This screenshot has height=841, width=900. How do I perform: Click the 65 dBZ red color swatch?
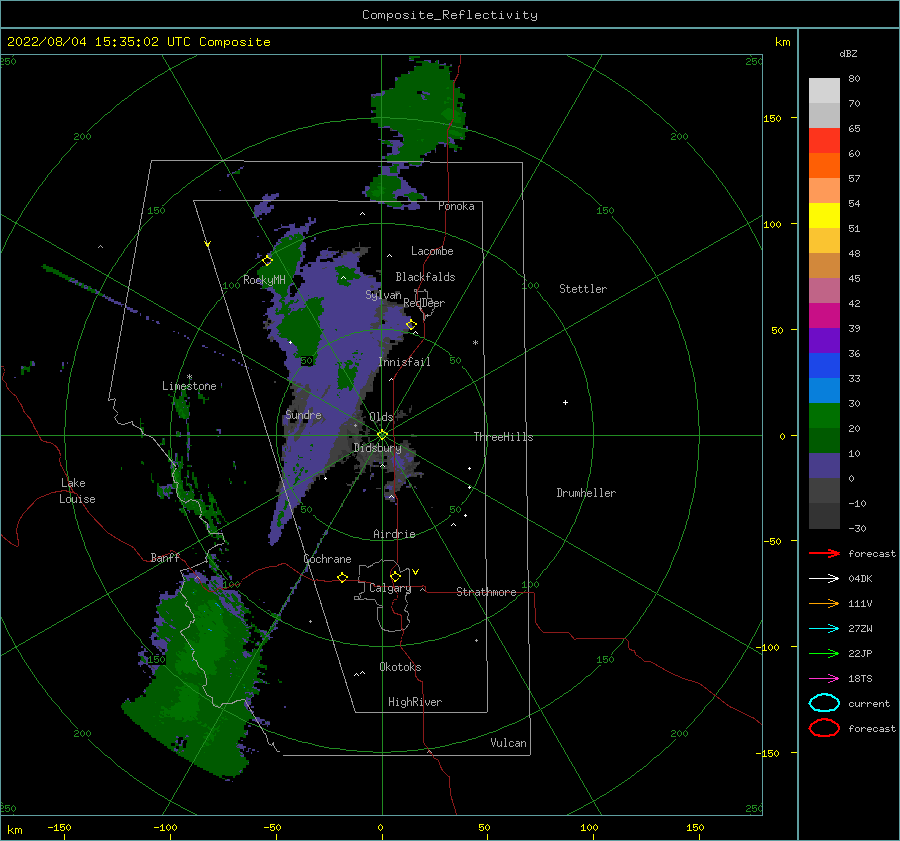[824, 140]
